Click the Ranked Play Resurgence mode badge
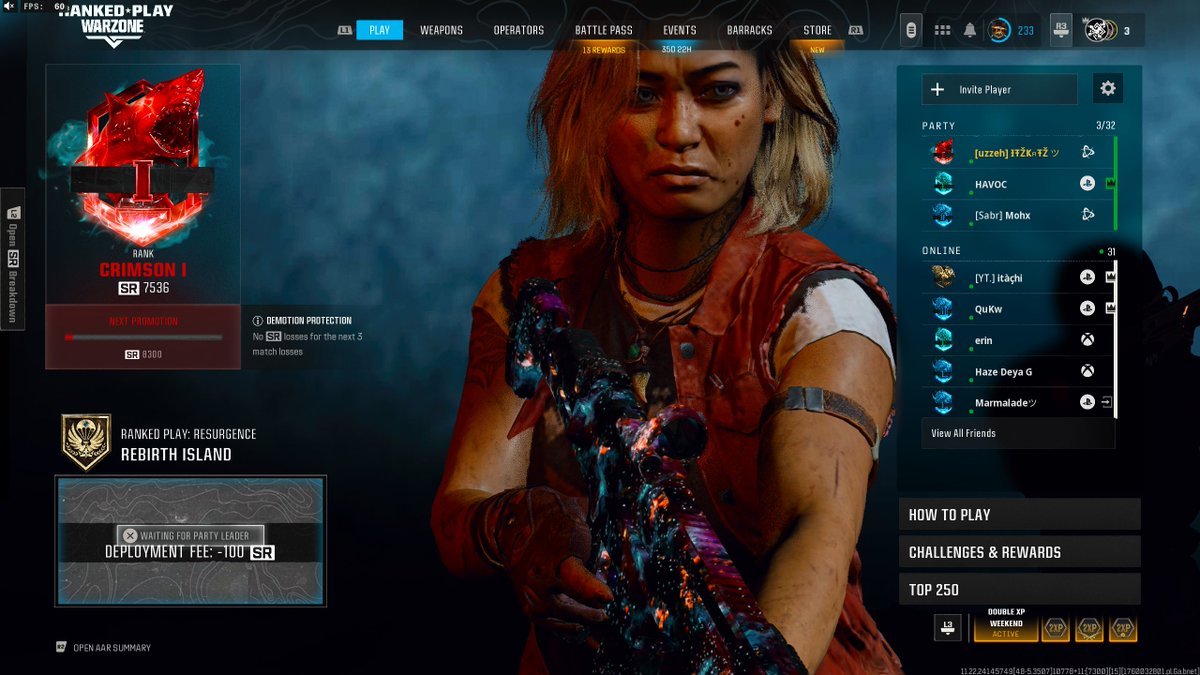Image resolution: width=1200 pixels, height=675 pixels. [x=86, y=443]
